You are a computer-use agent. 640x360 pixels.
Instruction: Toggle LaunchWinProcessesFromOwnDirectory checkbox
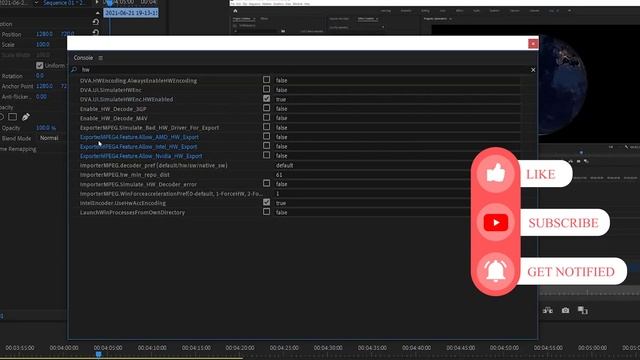click(267, 211)
